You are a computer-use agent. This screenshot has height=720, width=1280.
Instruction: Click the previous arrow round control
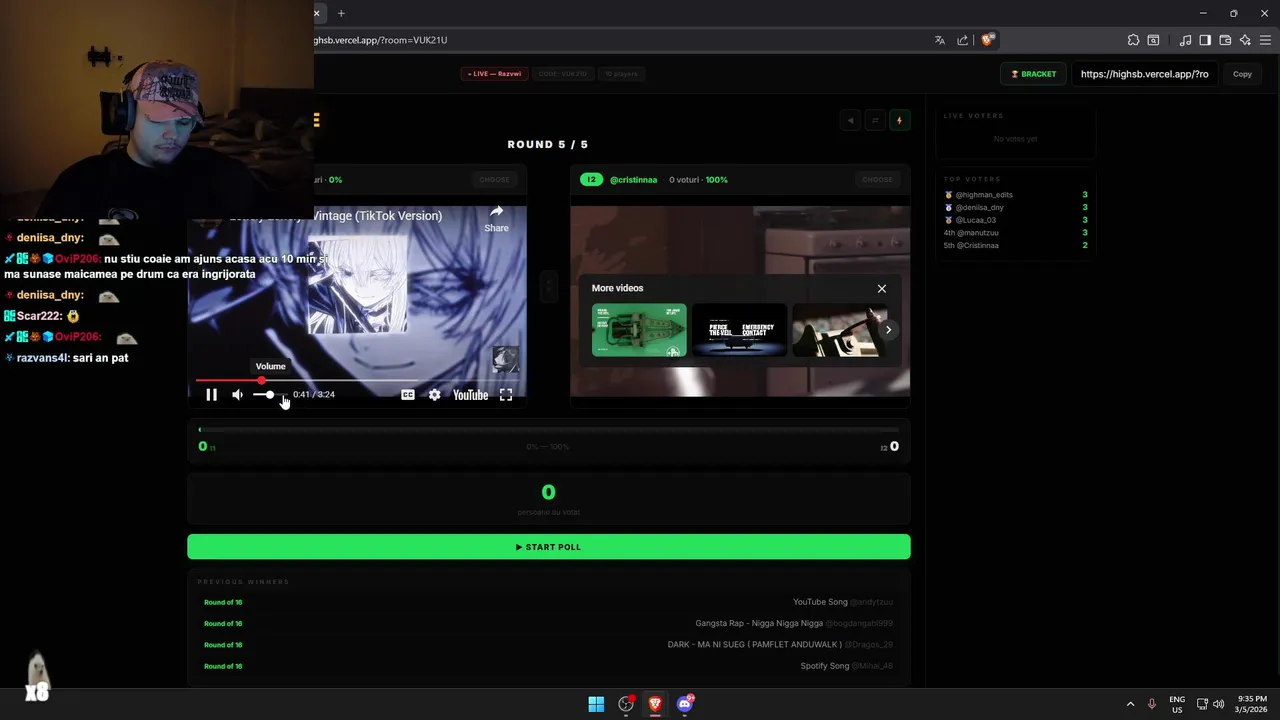tap(851, 120)
